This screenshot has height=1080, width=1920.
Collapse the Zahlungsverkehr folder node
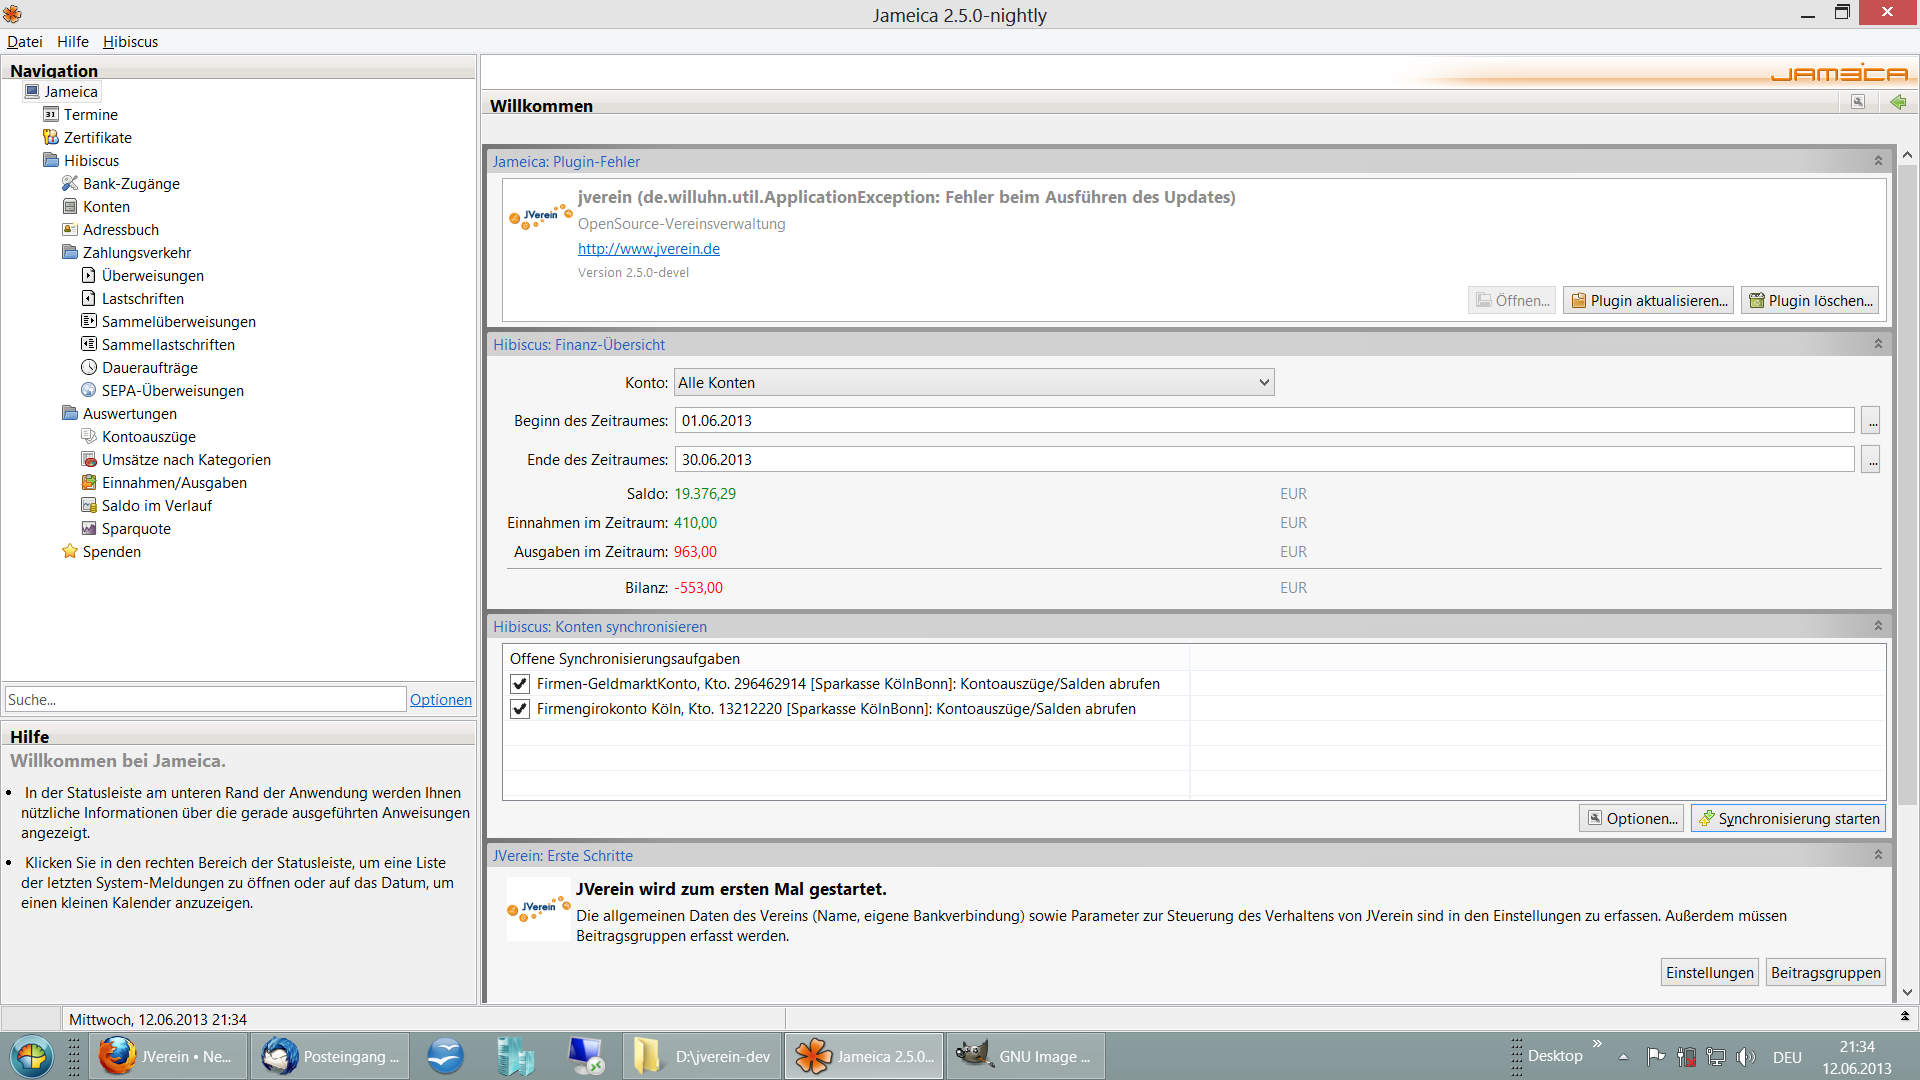(x=70, y=252)
